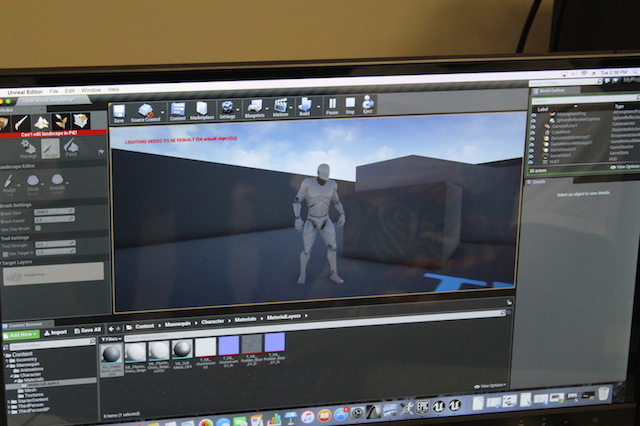The height and width of the screenshot is (426, 640).
Task: Open the Window menu
Action: pos(91,90)
